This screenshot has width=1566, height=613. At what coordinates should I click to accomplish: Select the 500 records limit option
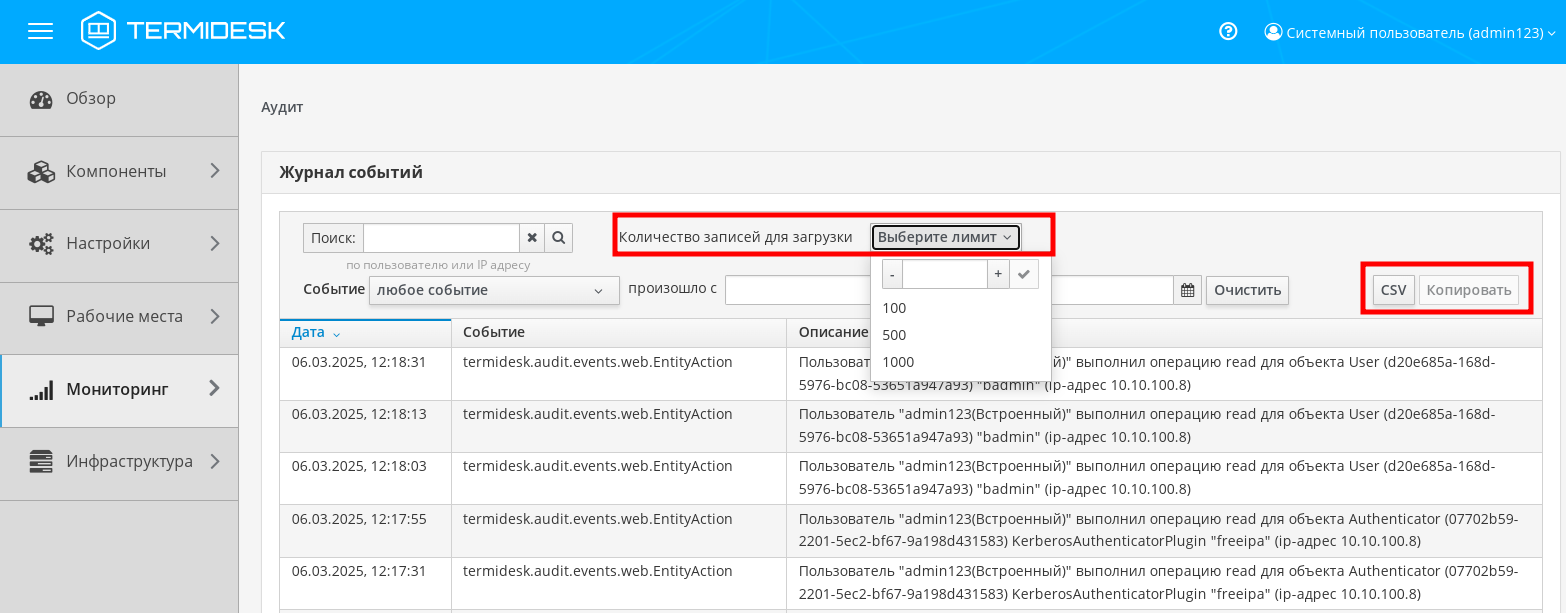pyautogui.click(x=894, y=335)
